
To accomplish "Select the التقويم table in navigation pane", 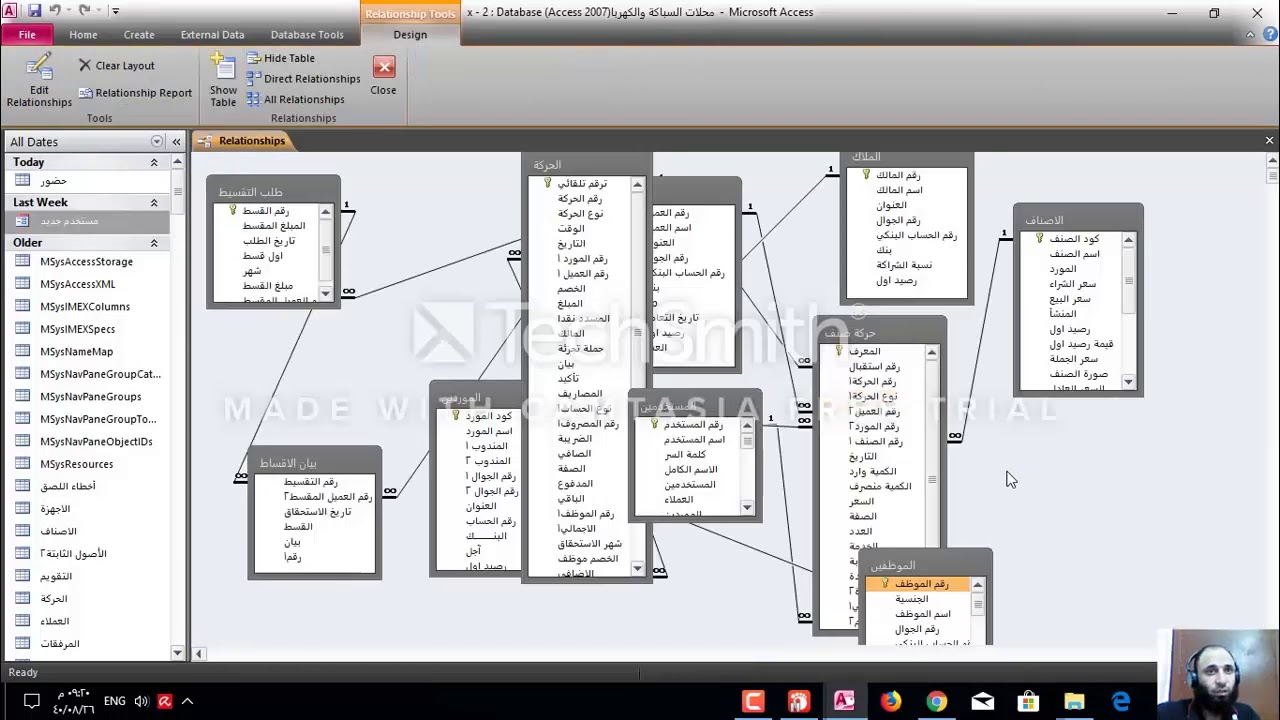I will [x=88, y=577].
